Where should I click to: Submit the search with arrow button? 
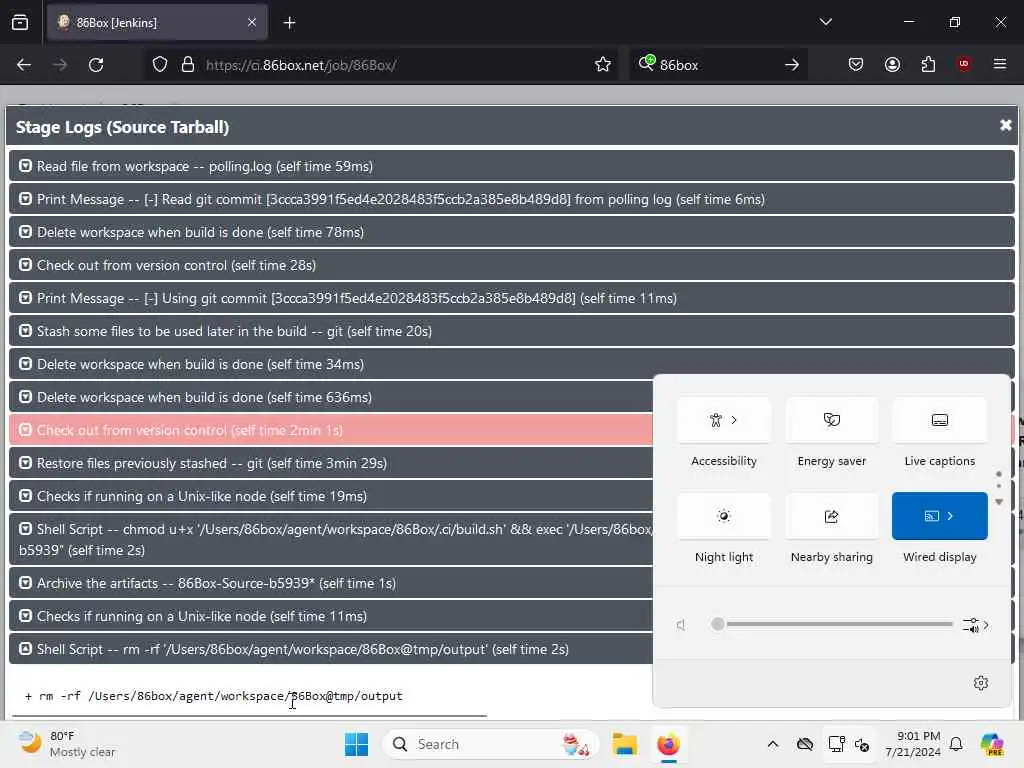(792, 65)
